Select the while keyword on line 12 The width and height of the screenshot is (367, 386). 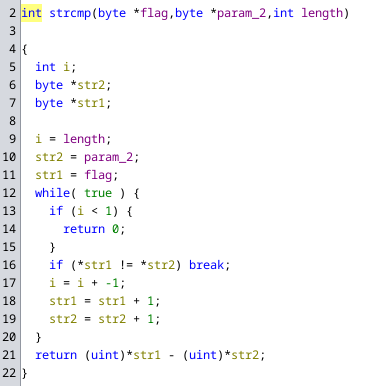point(52,193)
